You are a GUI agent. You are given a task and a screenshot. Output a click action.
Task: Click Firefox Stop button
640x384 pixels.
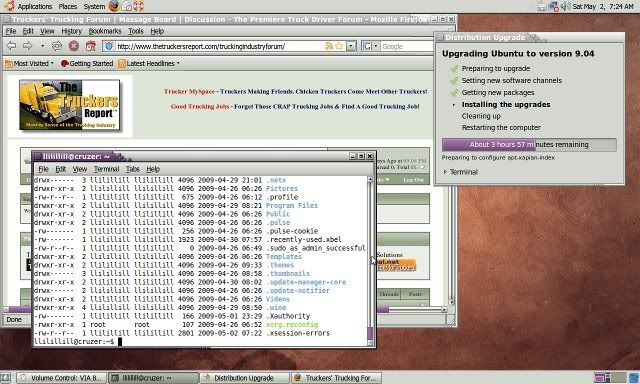tap(74, 46)
